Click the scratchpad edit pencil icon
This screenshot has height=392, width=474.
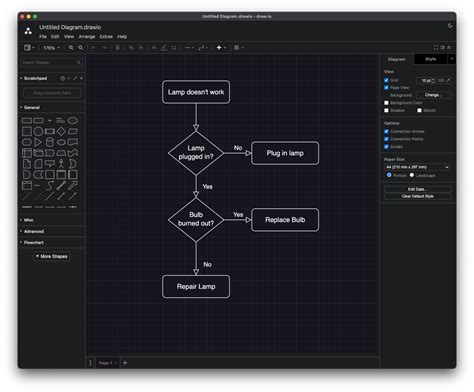(75, 78)
